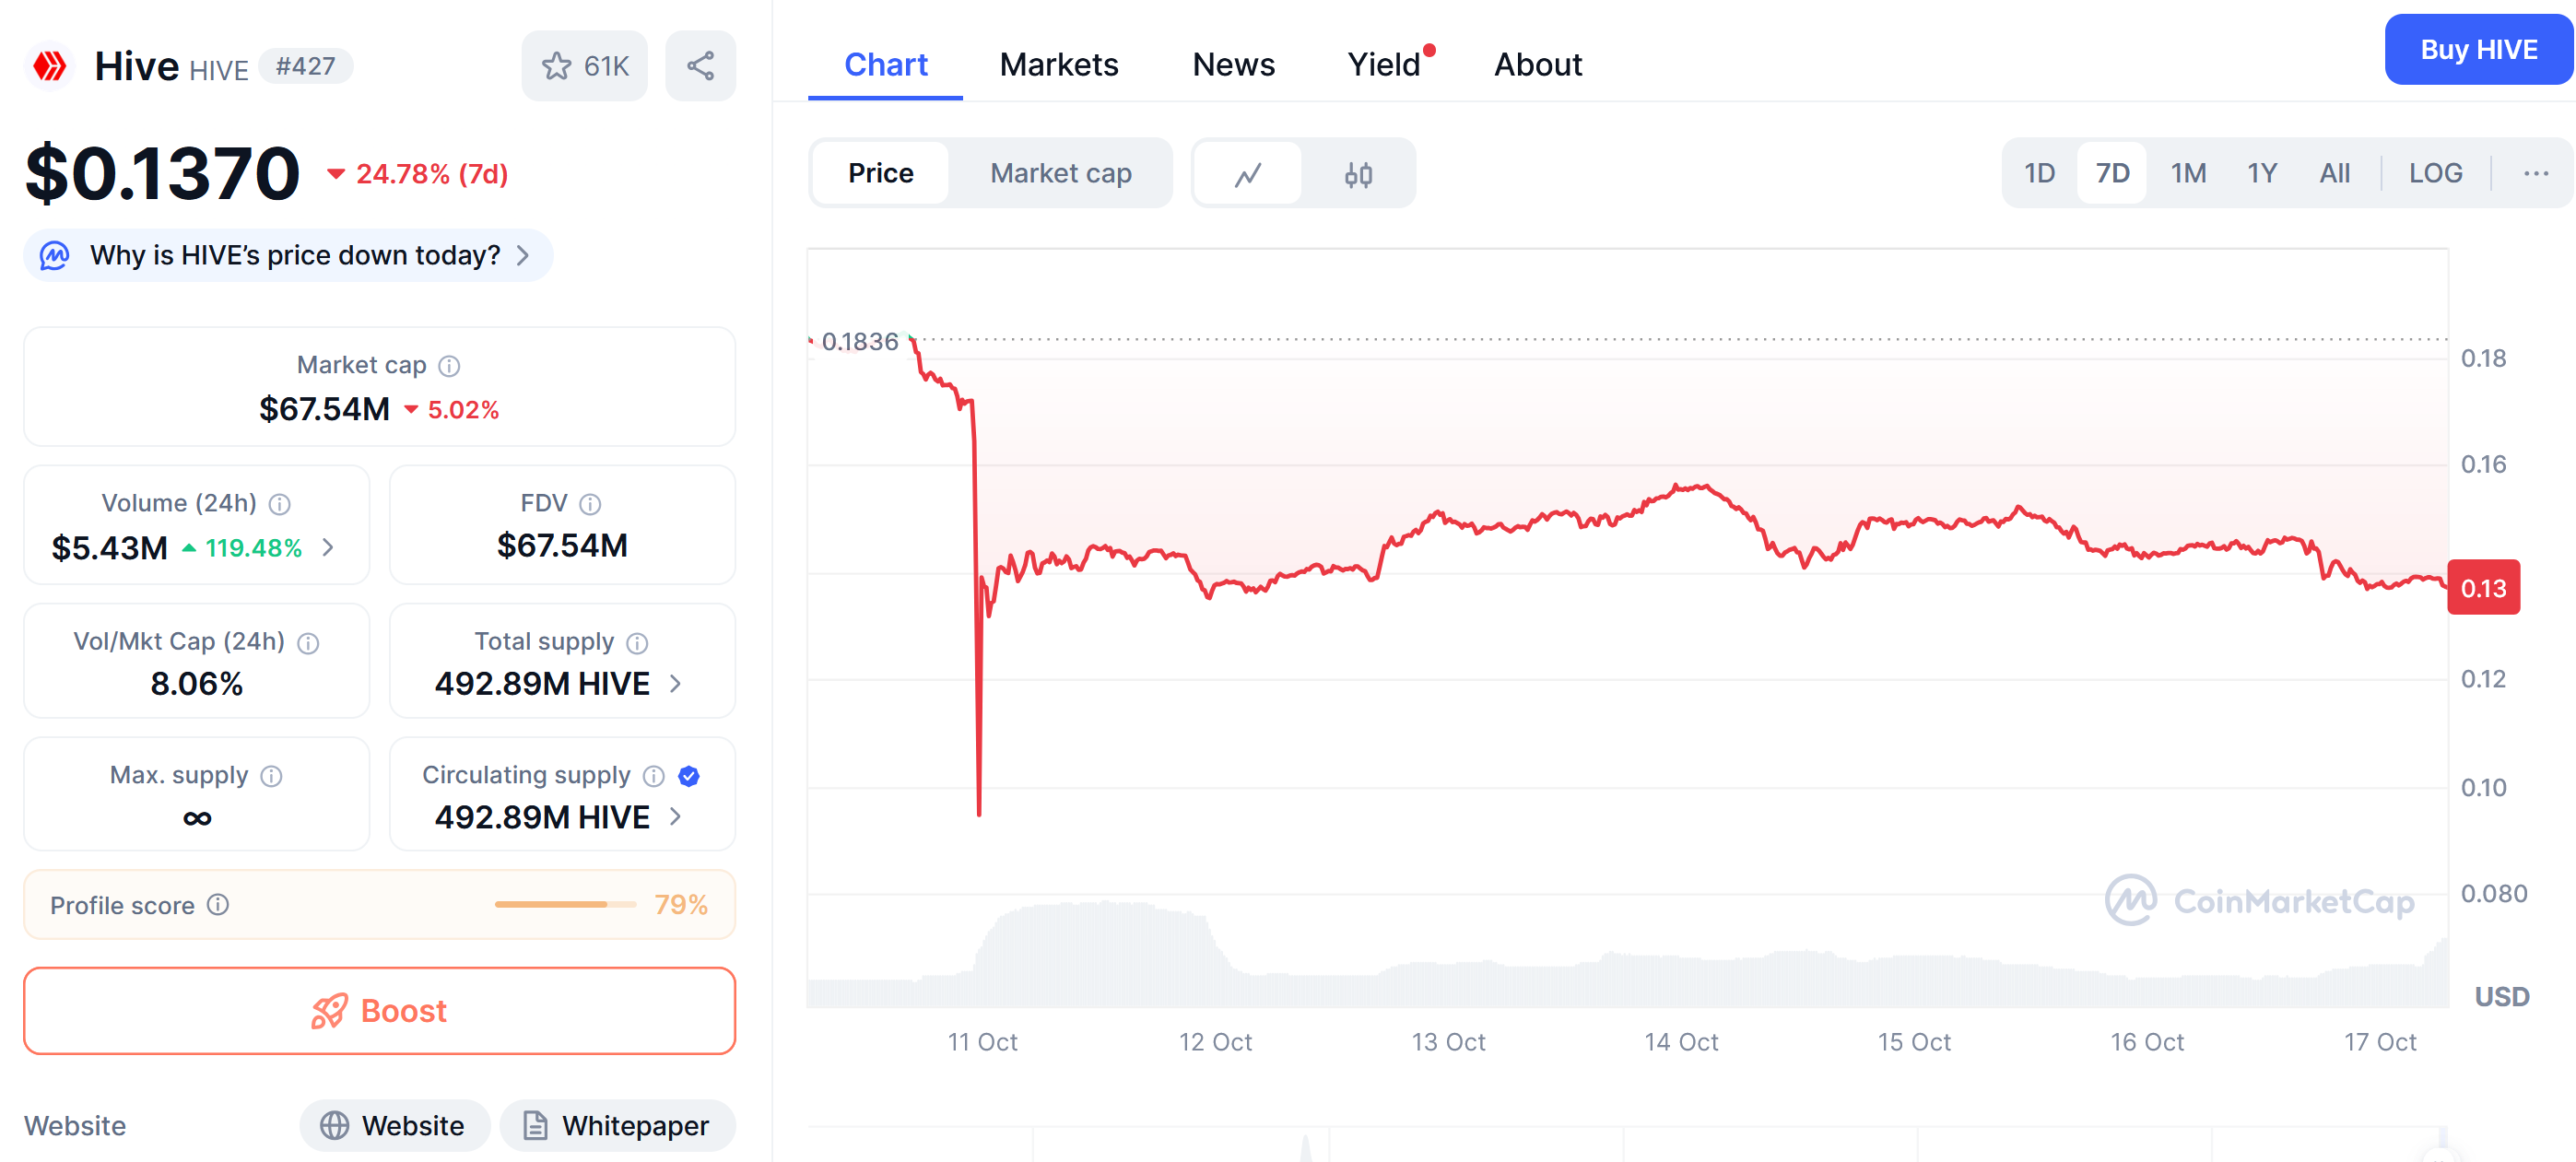Switch chart to candlestick view

click(1358, 174)
